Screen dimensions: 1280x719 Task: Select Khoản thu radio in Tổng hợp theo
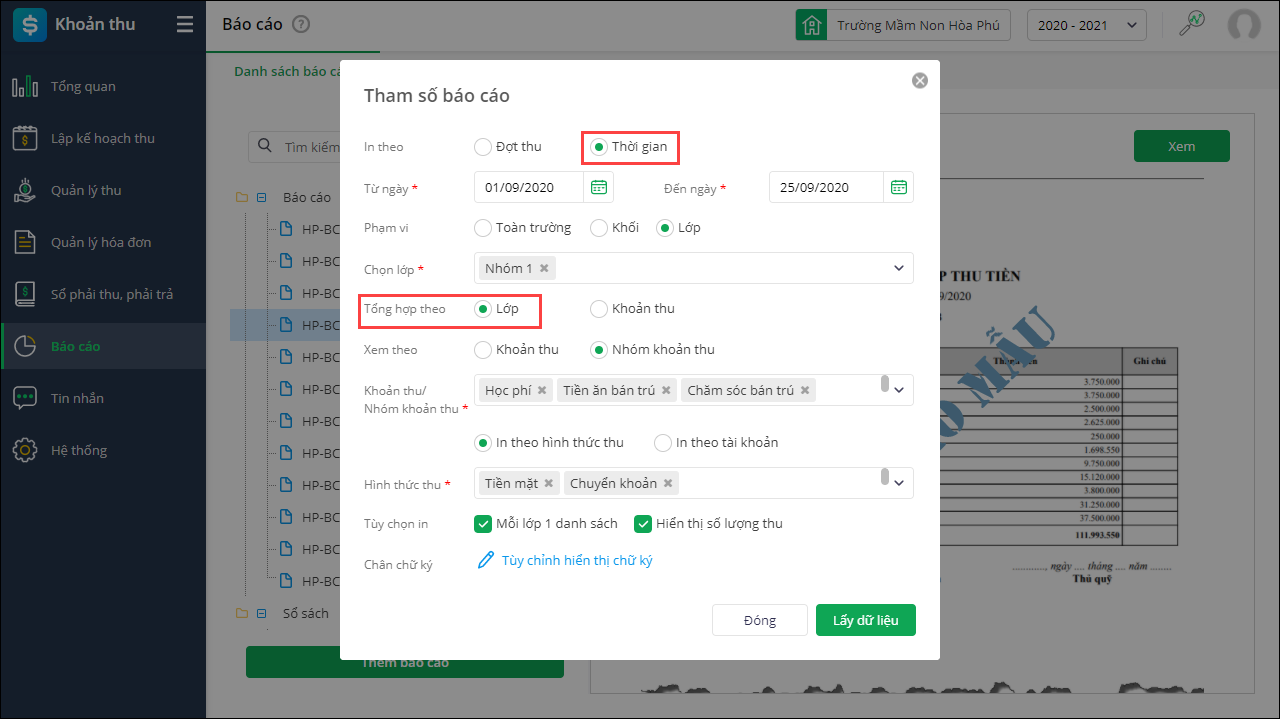[599, 309]
